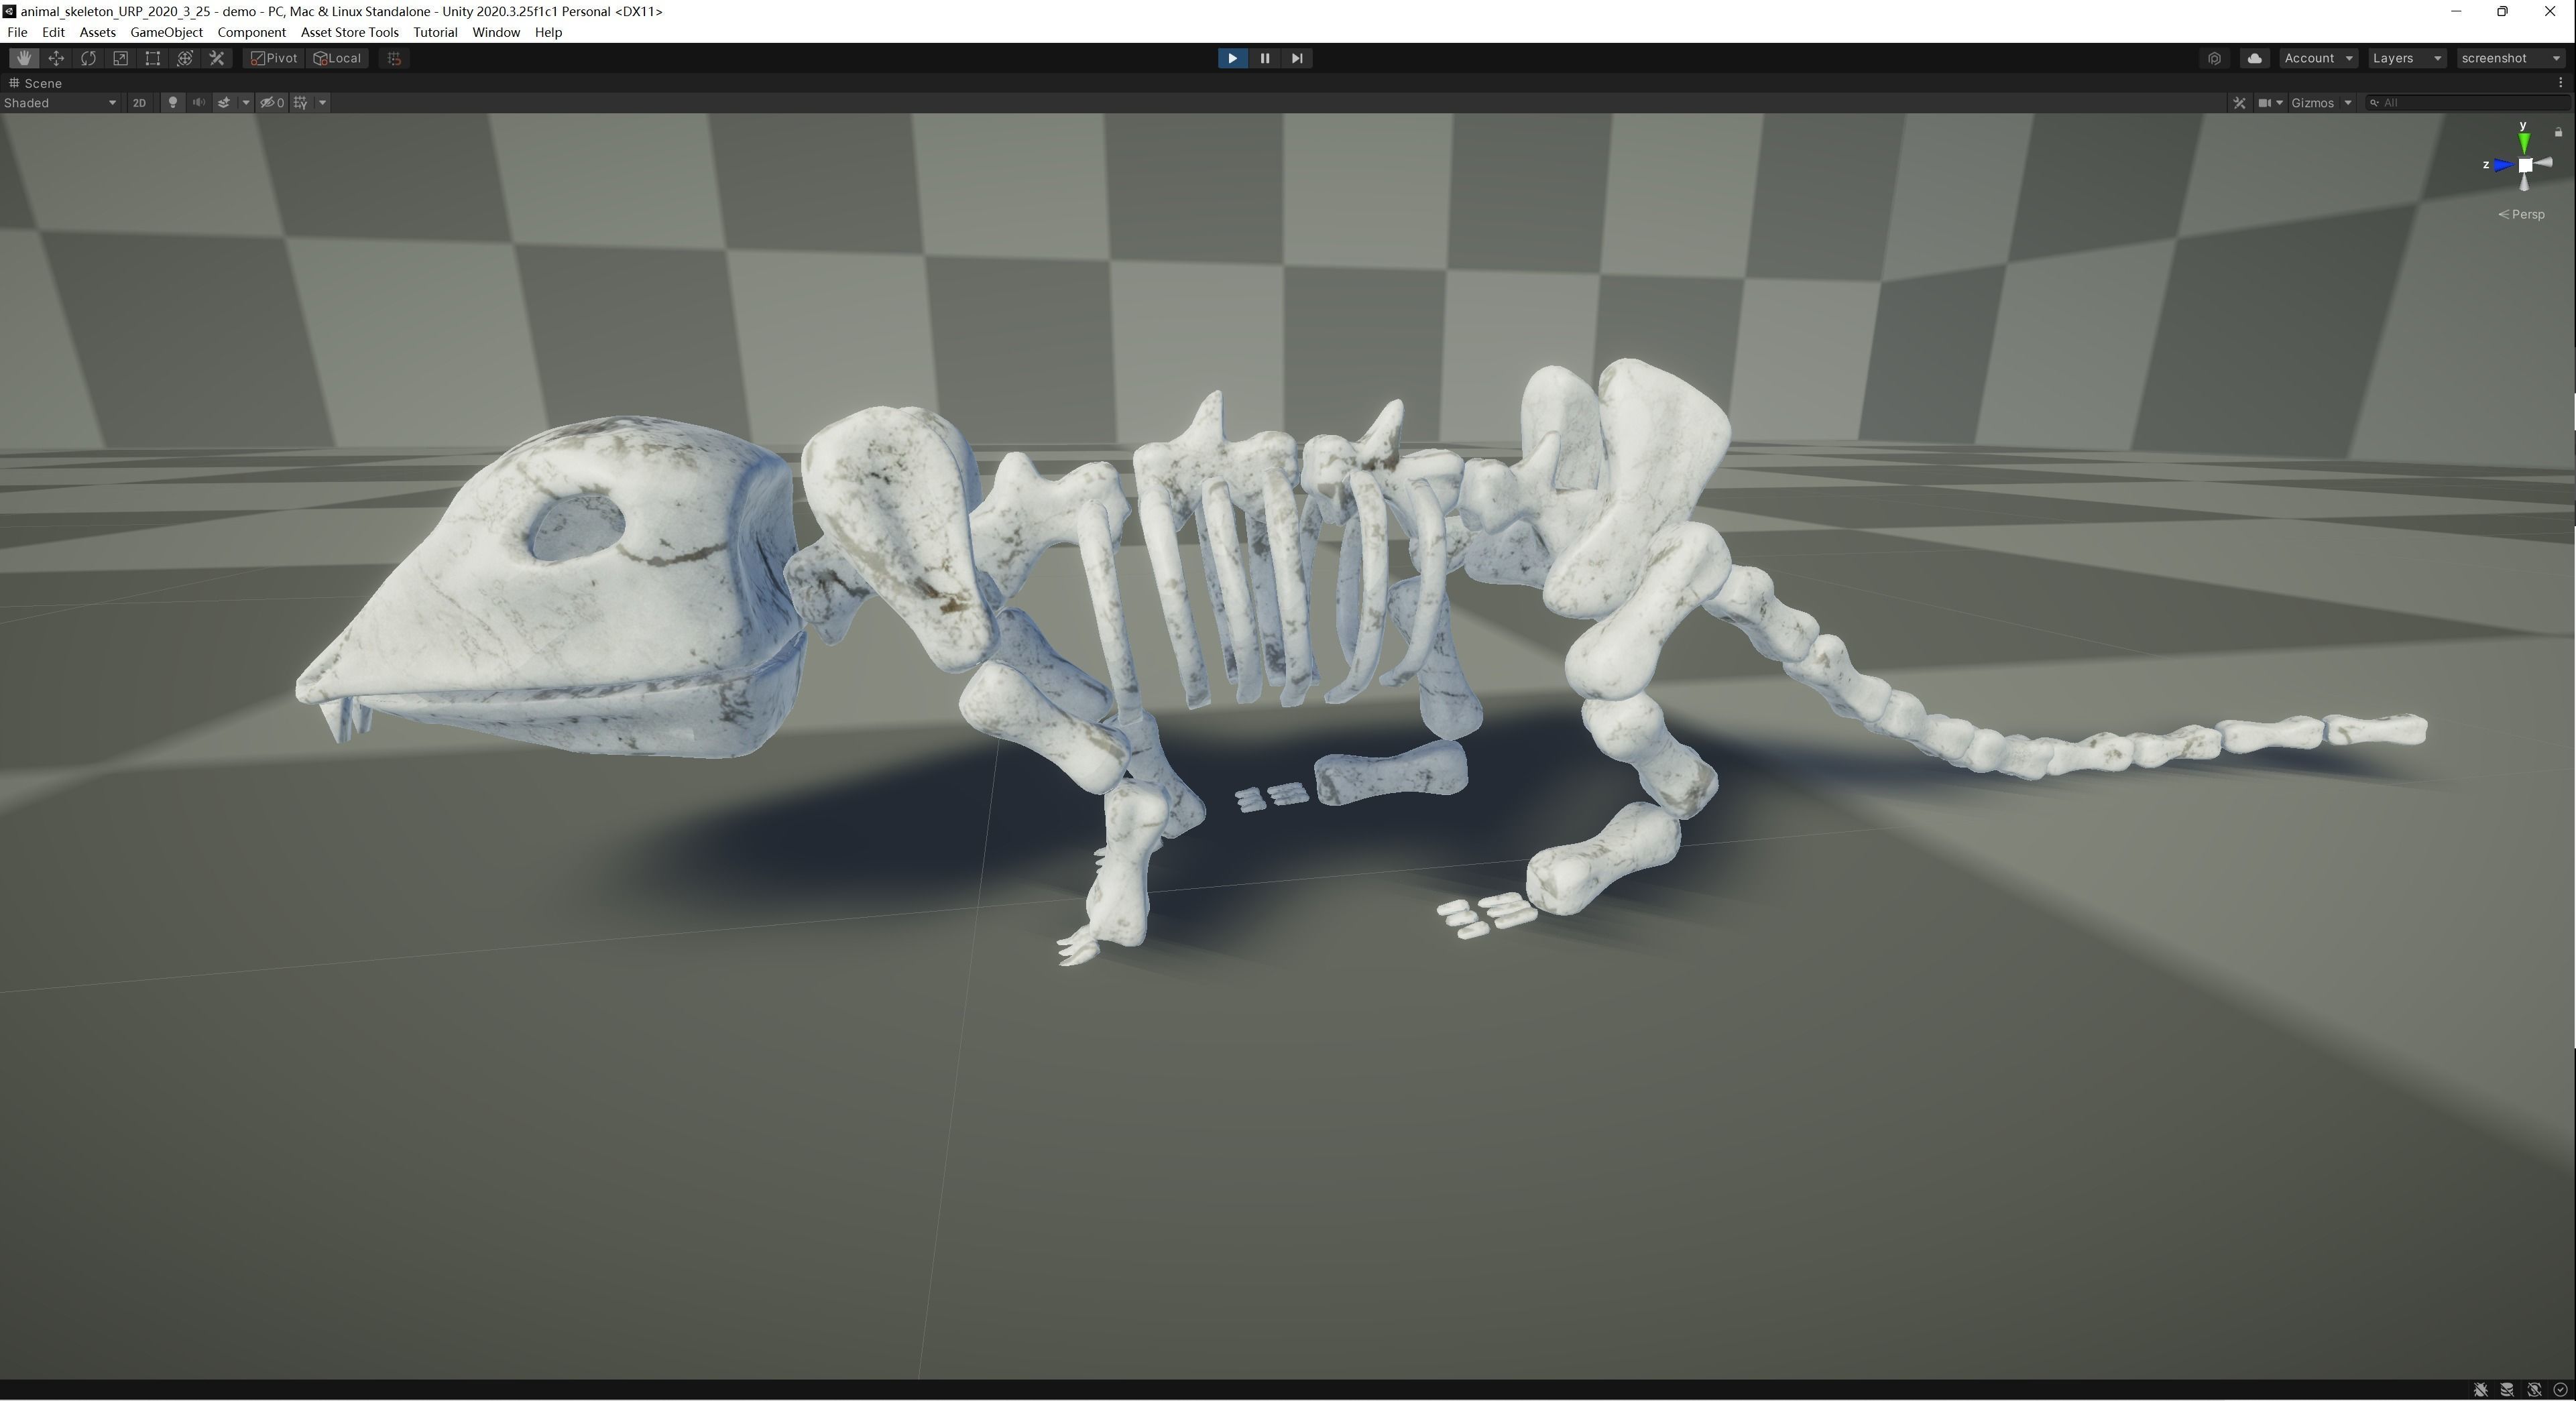Image resolution: width=2576 pixels, height=1401 pixels.
Task: Click the gizmo center cube
Action: pyautogui.click(x=2525, y=165)
